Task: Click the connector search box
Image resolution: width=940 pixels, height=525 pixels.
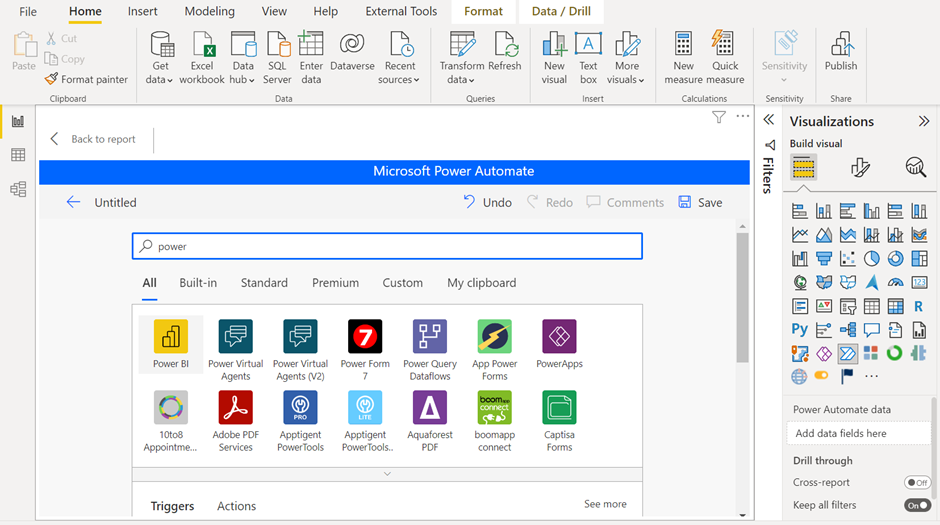Action: click(x=387, y=246)
